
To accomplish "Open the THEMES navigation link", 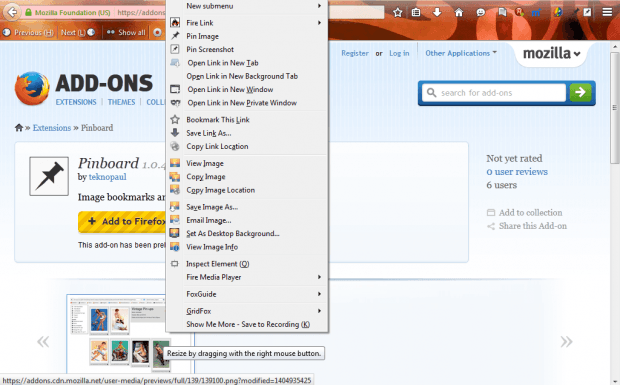I will pyautogui.click(x=121, y=102).
